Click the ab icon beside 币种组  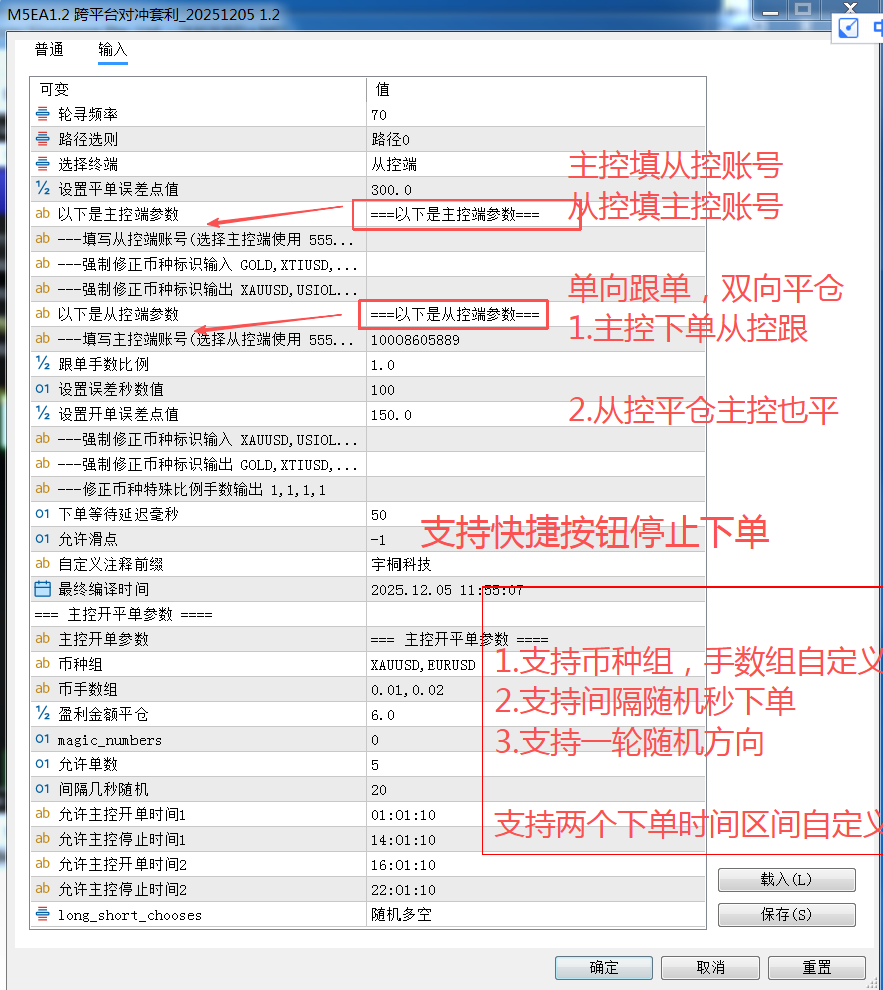pyautogui.click(x=41, y=663)
